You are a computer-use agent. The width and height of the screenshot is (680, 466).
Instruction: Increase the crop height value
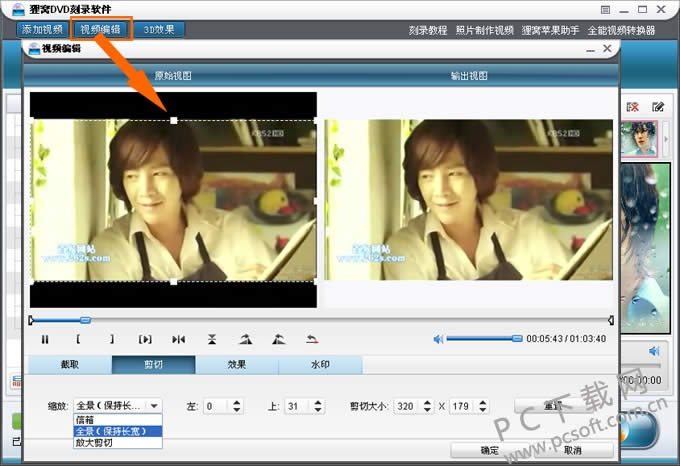[x=483, y=403]
